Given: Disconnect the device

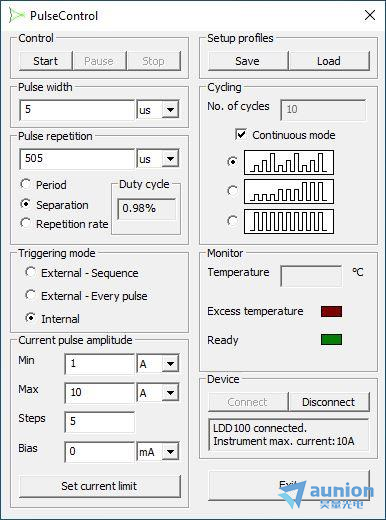Looking at the screenshot, I should tap(329, 402).
